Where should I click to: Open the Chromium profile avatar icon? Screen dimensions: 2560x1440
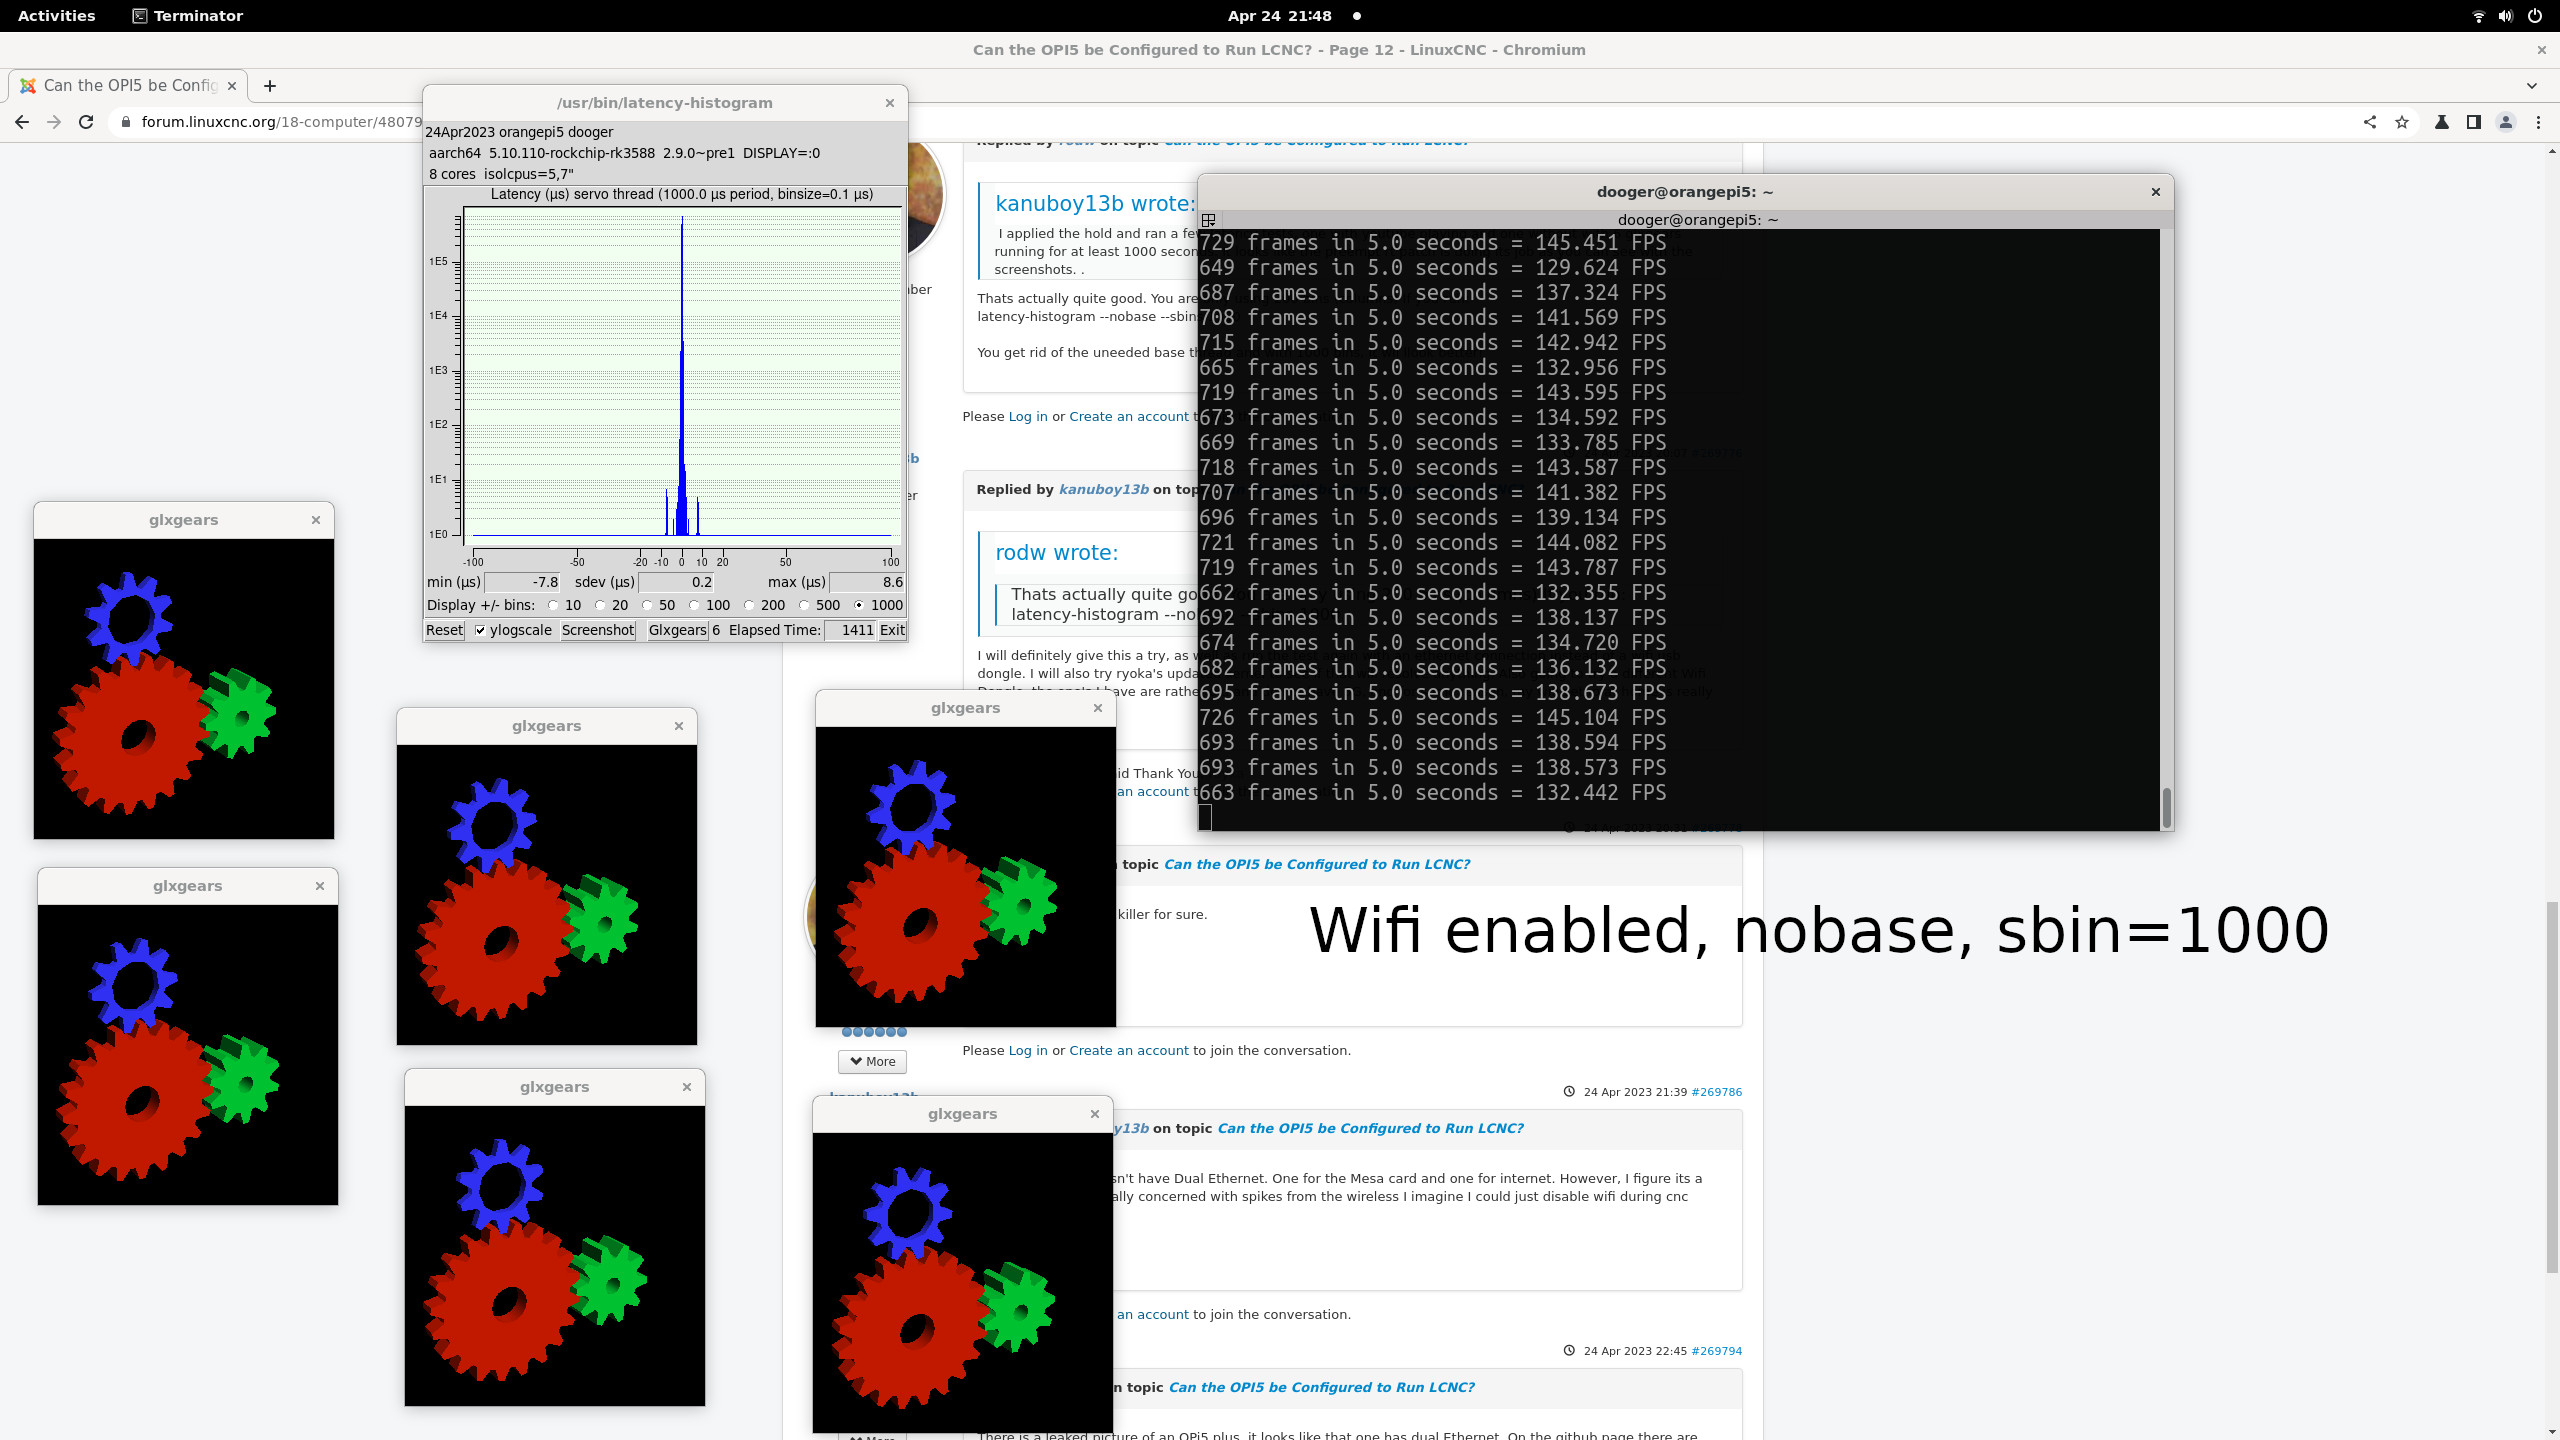click(x=2505, y=122)
